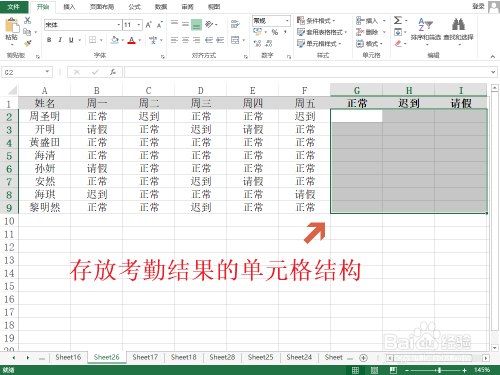Open the font size dropdown showing 11
This screenshot has height=375, width=500.
139,25
